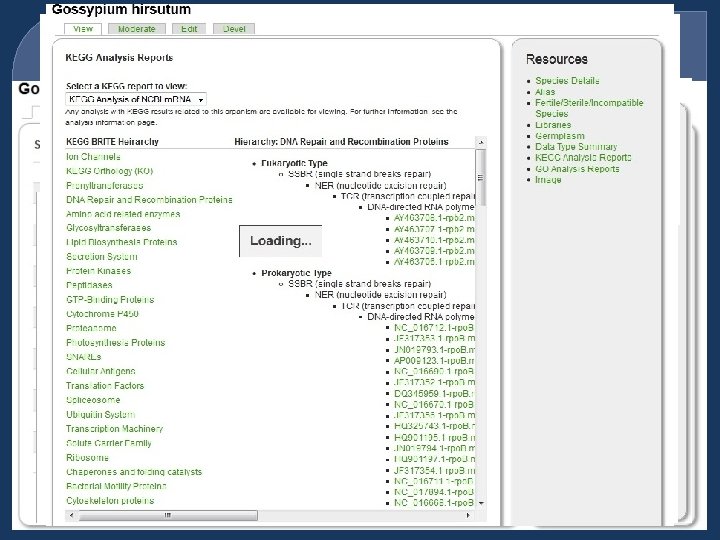
Task: Click horizontal scrollbar thumb
Action: [168, 515]
